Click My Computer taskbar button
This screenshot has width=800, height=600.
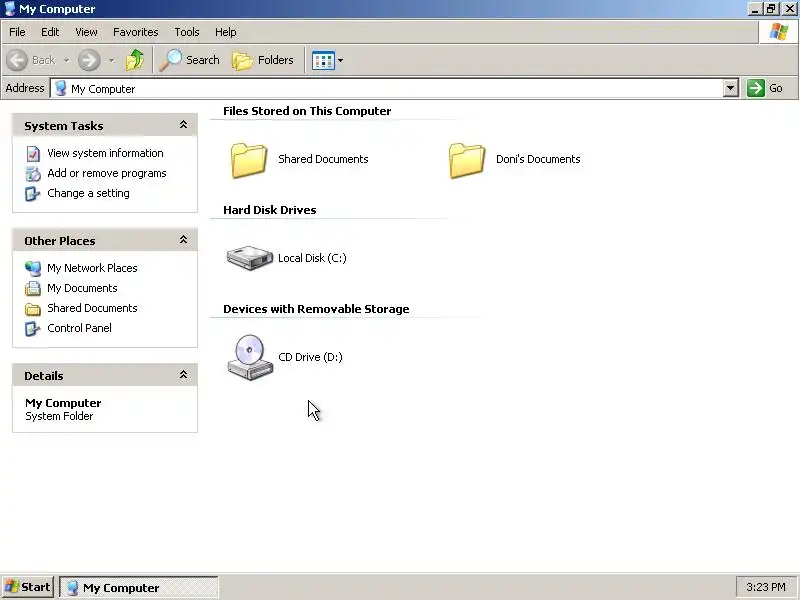click(x=139, y=587)
